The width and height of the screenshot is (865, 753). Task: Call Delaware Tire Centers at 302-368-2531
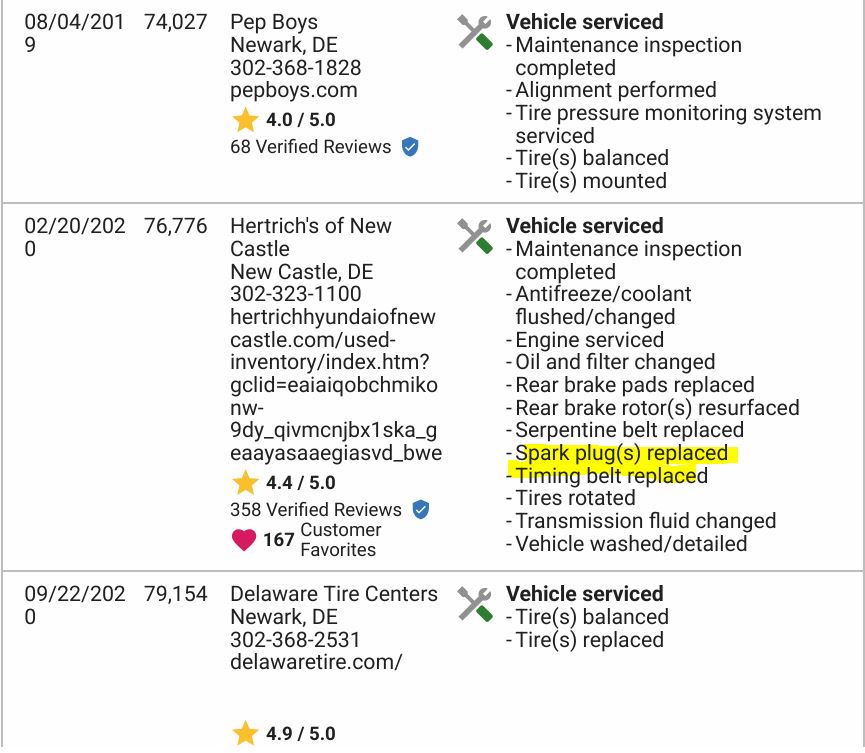(x=296, y=639)
